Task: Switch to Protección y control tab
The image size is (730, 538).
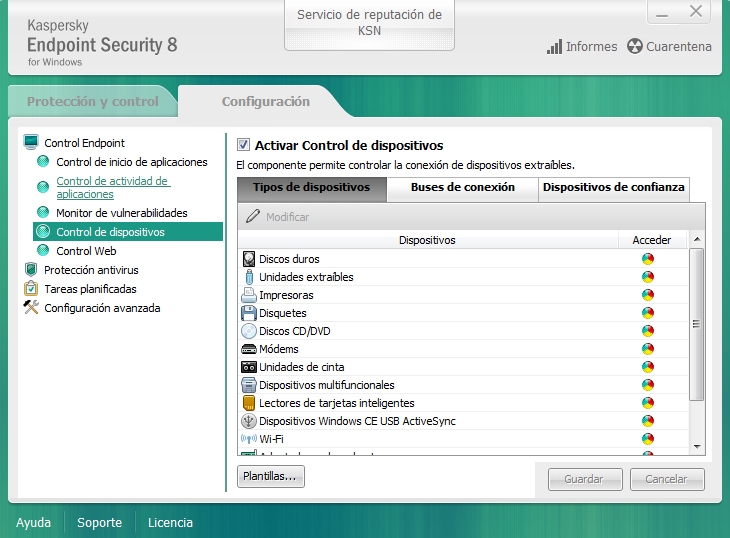Action: pos(92,102)
